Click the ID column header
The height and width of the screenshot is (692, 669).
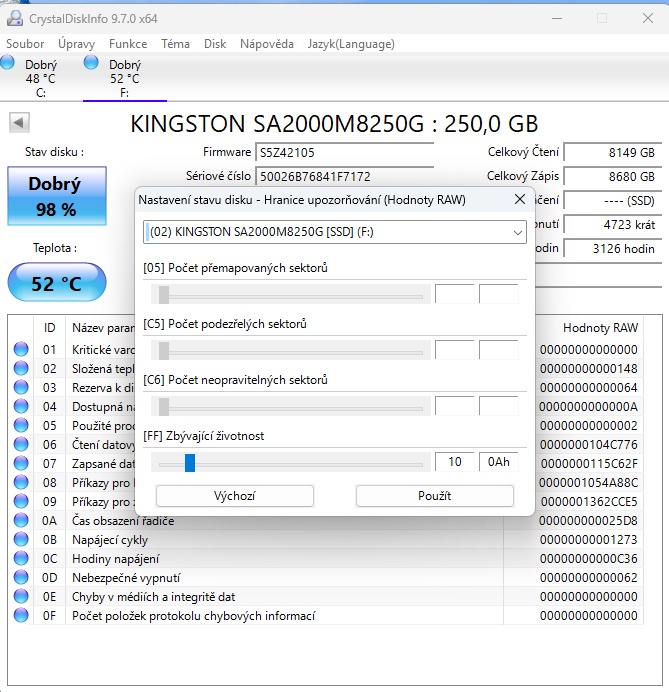click(x=49, y=327)
